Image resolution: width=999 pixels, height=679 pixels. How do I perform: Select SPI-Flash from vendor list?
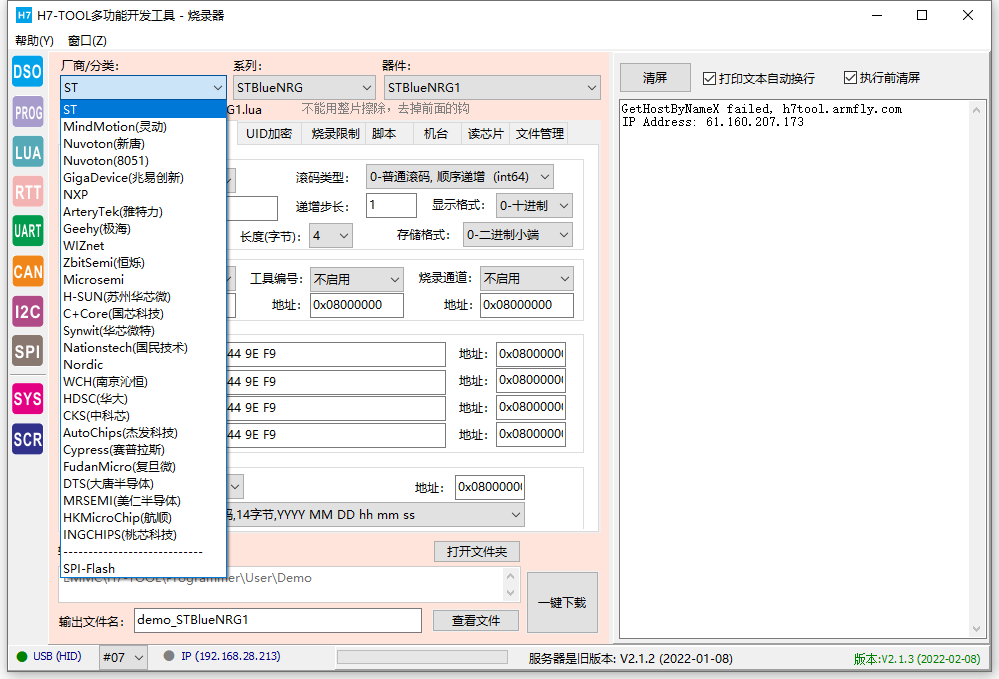pyautogui.click(x=144, y=569)
